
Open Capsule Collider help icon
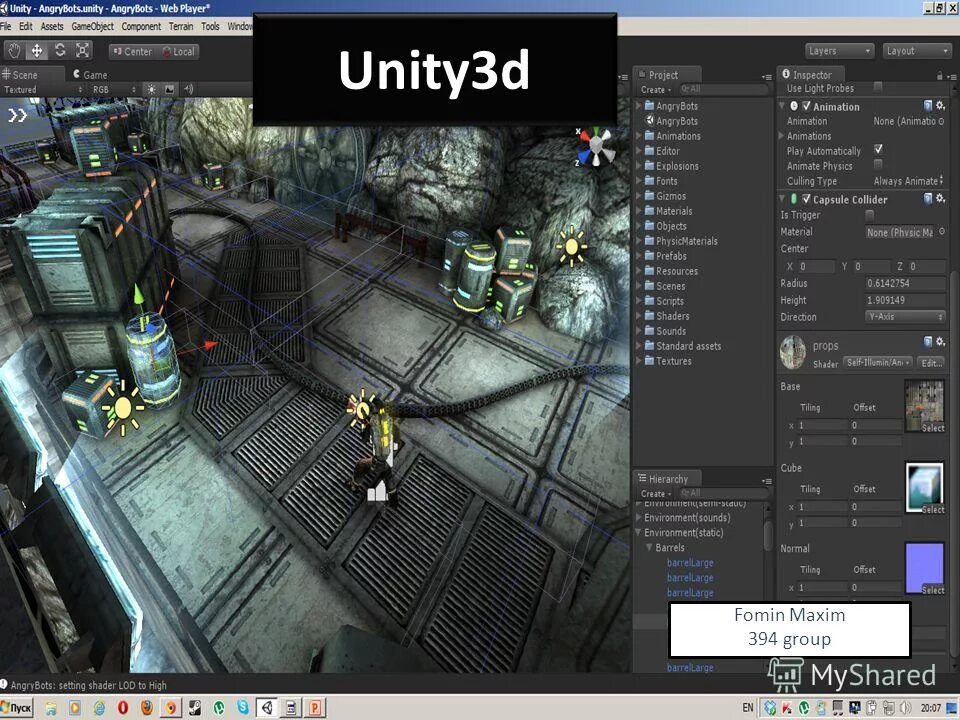tap(928, 198)
